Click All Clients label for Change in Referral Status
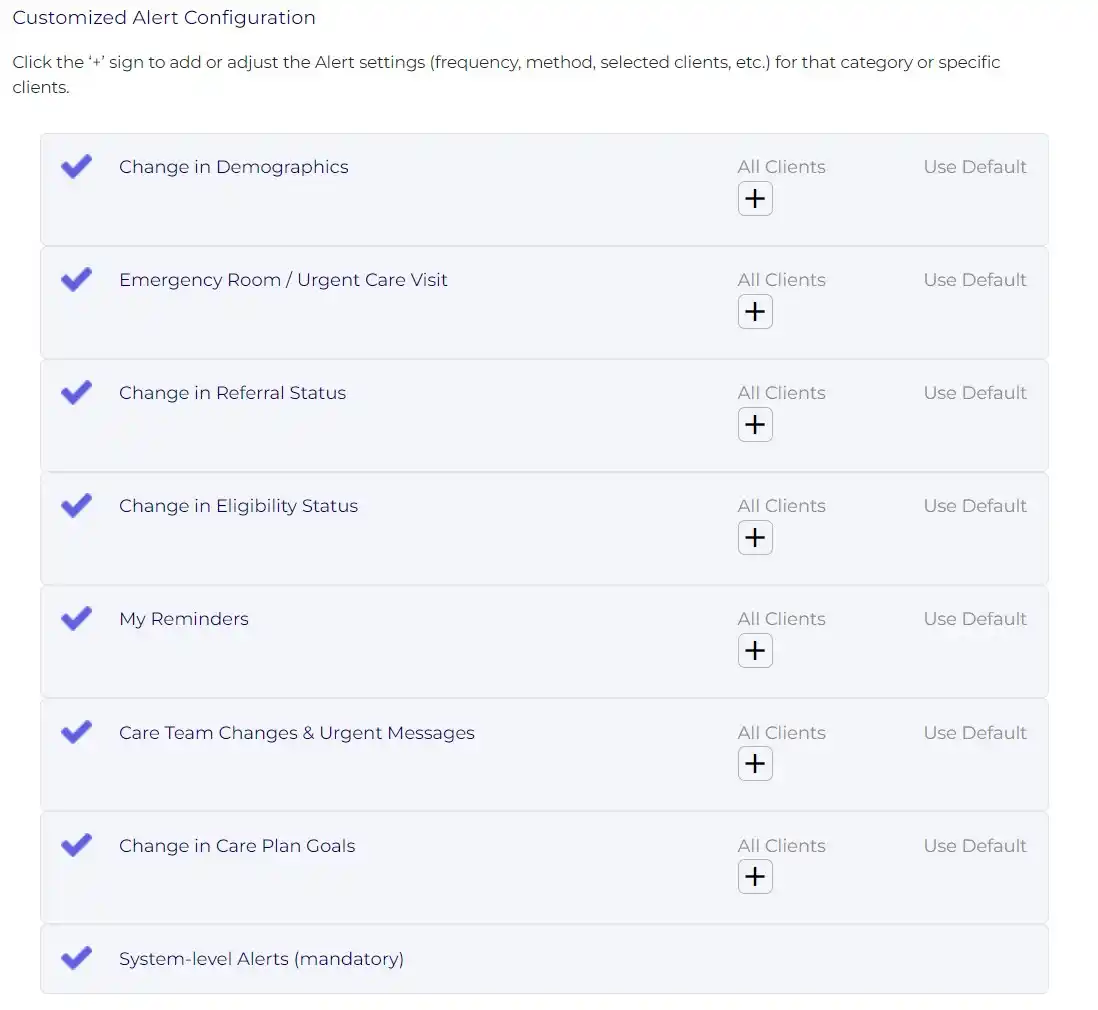The height and width of the screenshot is (1010, 1098). point(781,393)
